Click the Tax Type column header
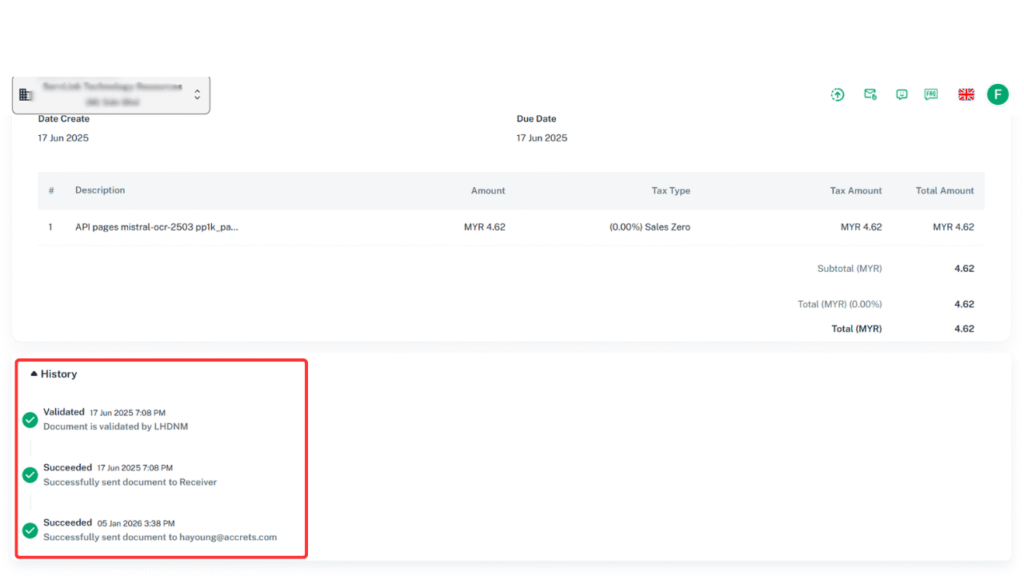The height and width of the screenshot is (576, 1024). pyautogui.click(x=672, y=190)
